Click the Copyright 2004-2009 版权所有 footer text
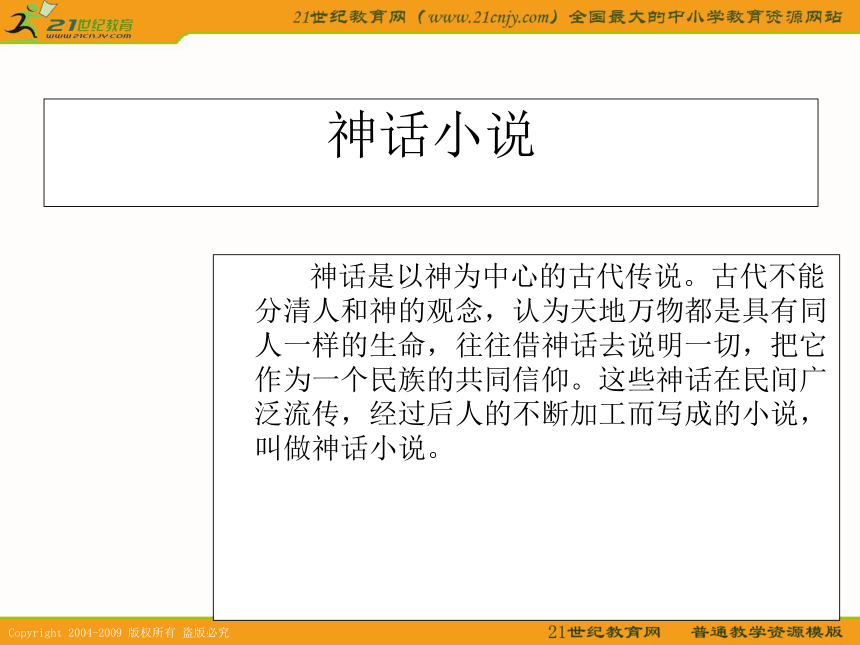This screenshot has width=860, height=645. click(118, 632)
